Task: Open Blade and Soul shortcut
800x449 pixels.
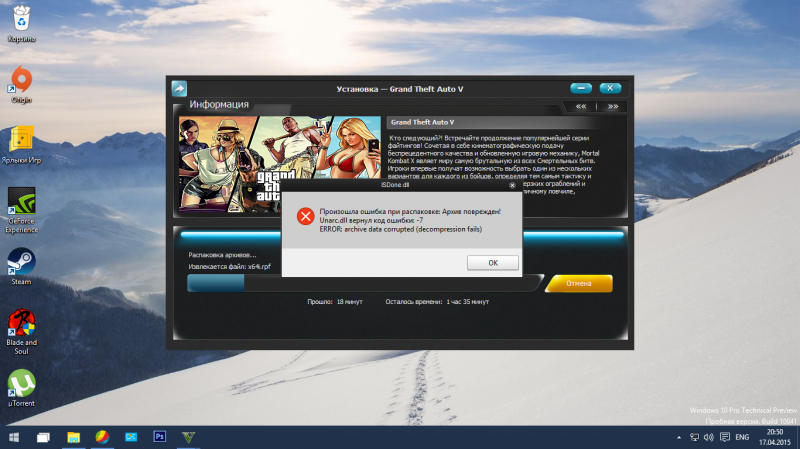Action: pyautogui.click(x=21, y=332)
